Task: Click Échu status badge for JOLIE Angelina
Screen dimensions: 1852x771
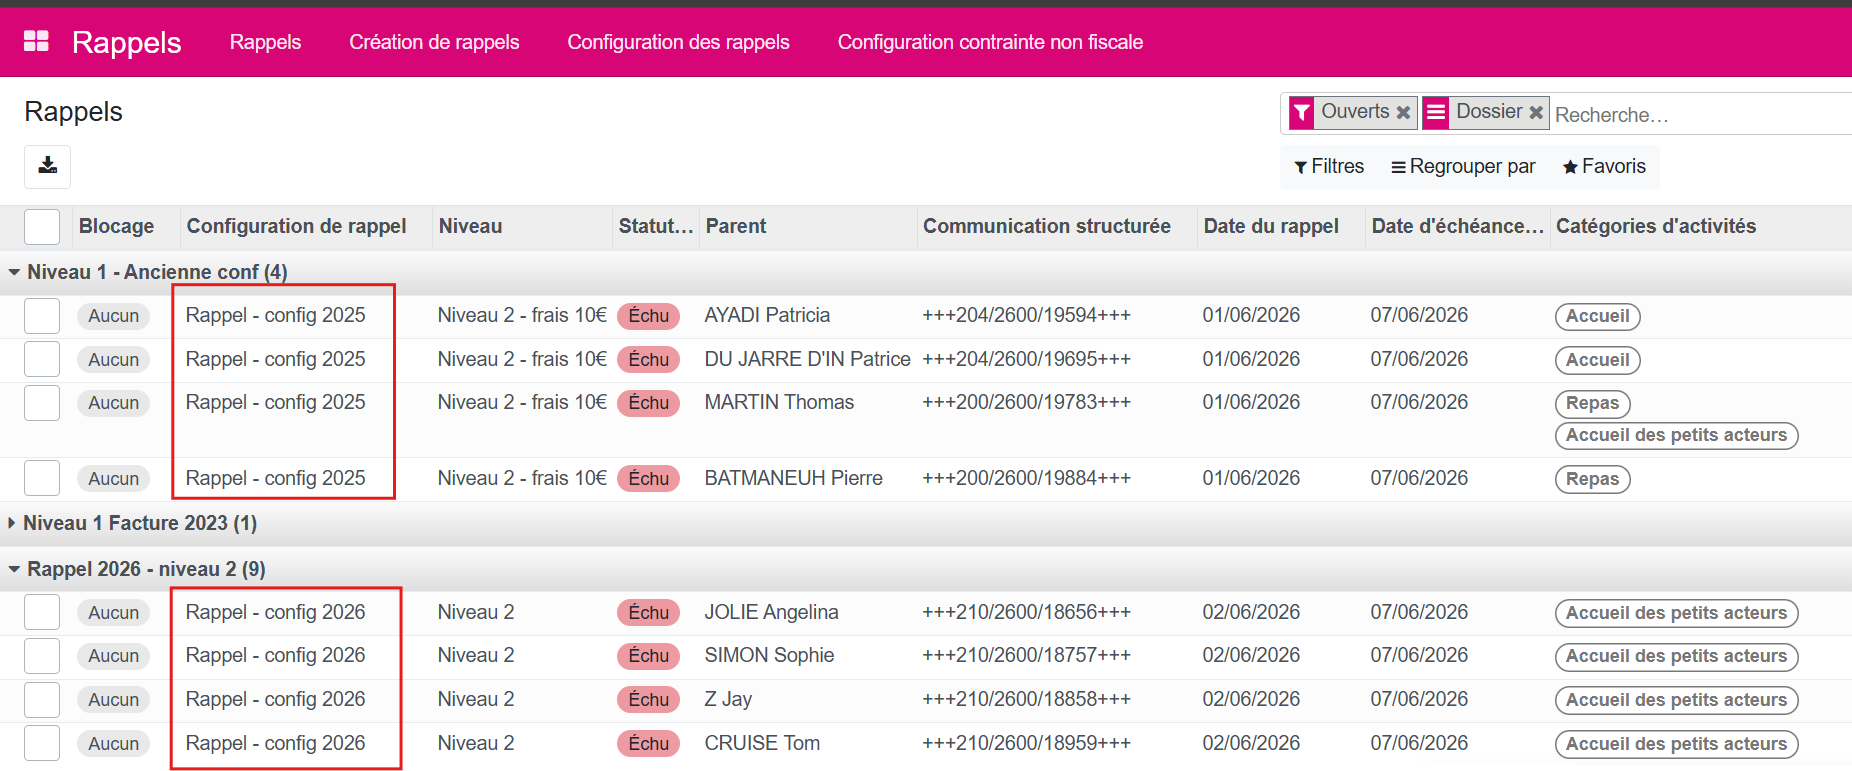Action: coord(648,612)
